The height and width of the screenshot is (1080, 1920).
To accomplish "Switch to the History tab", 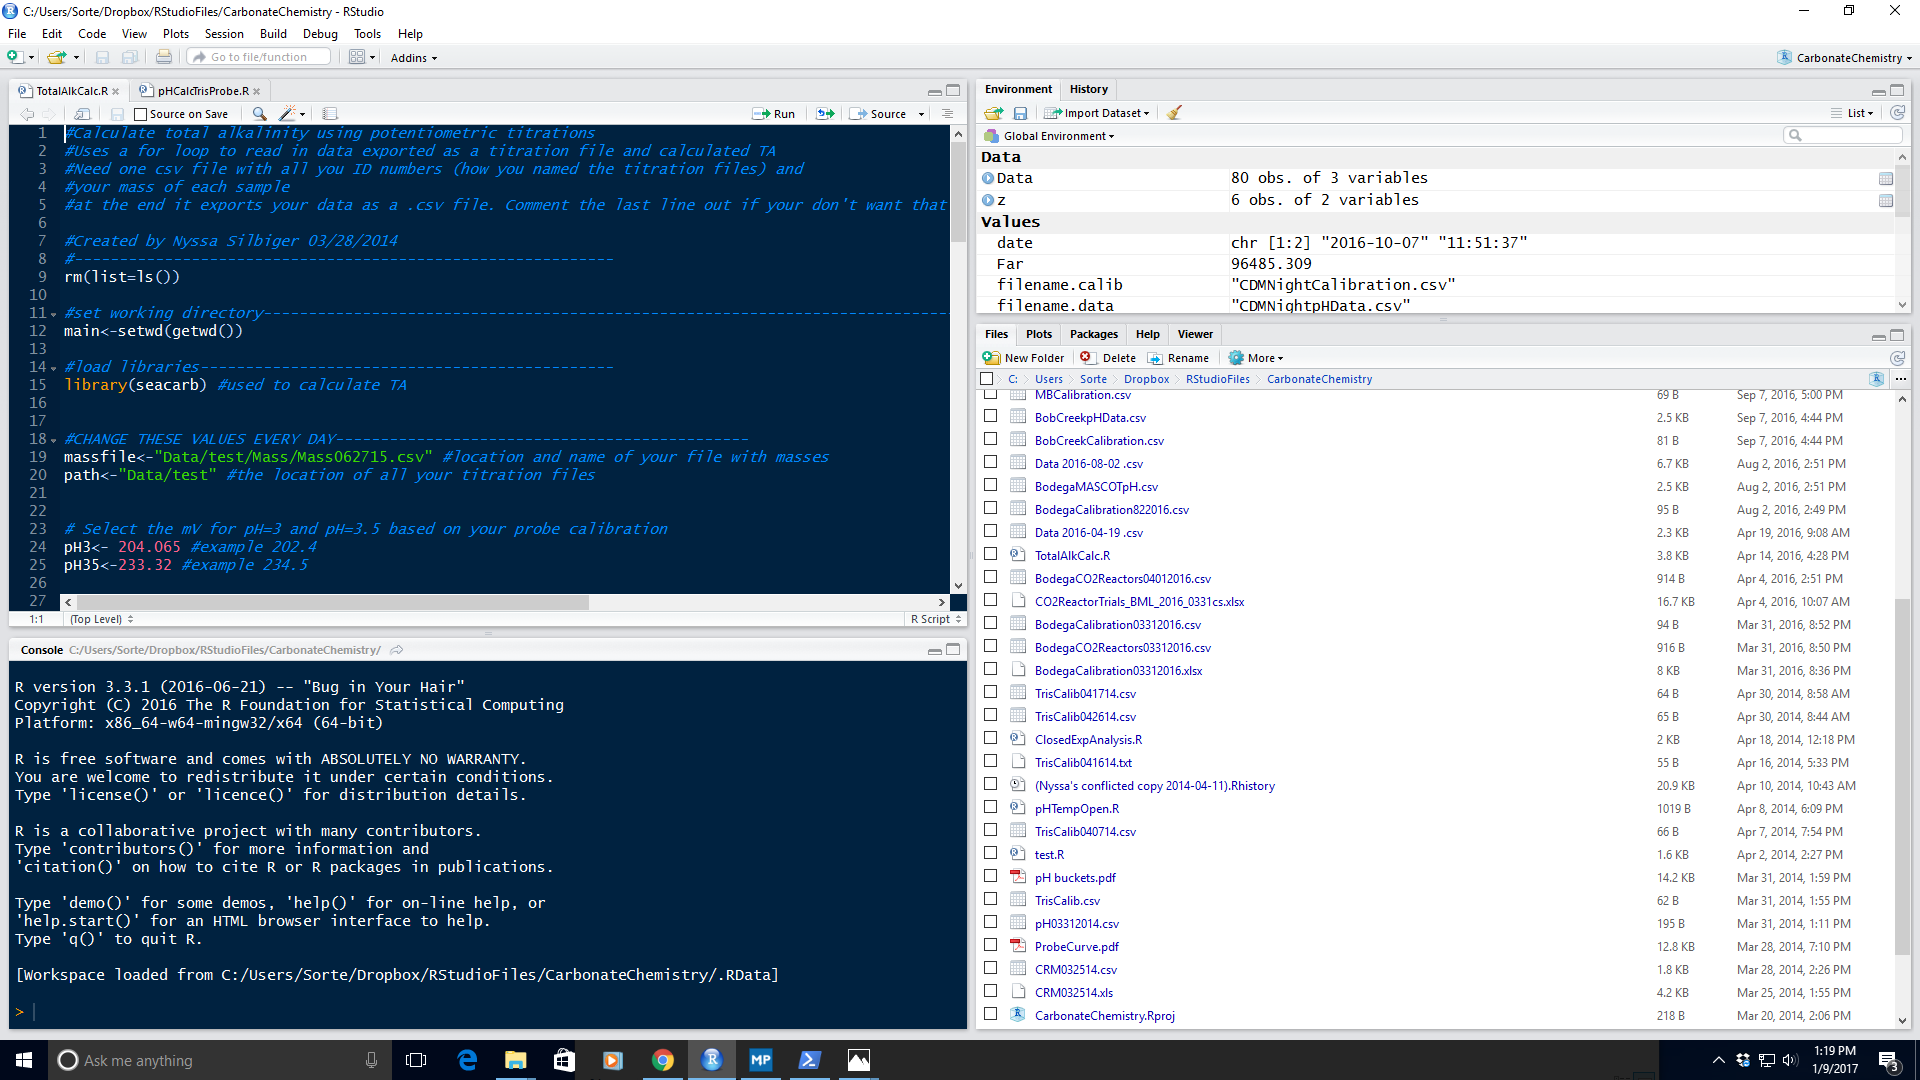I will pos(1088,89).
